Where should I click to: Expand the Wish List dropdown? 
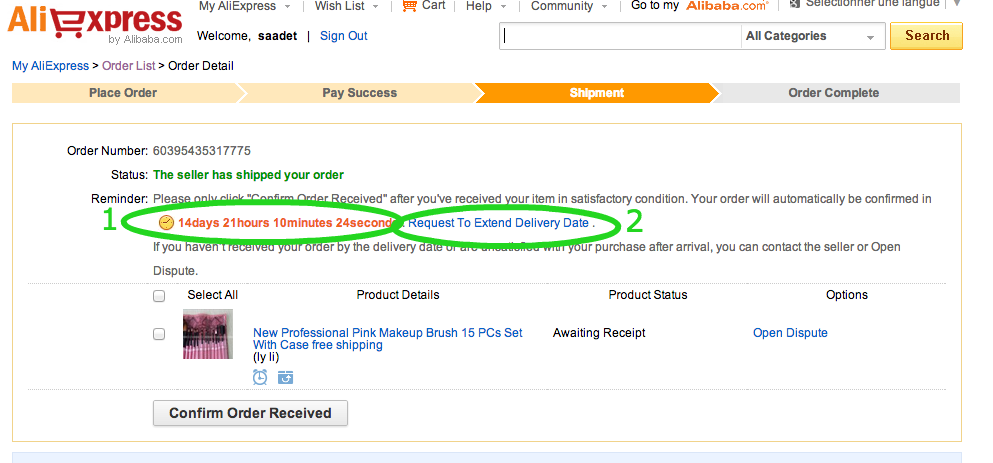[346, 6]
